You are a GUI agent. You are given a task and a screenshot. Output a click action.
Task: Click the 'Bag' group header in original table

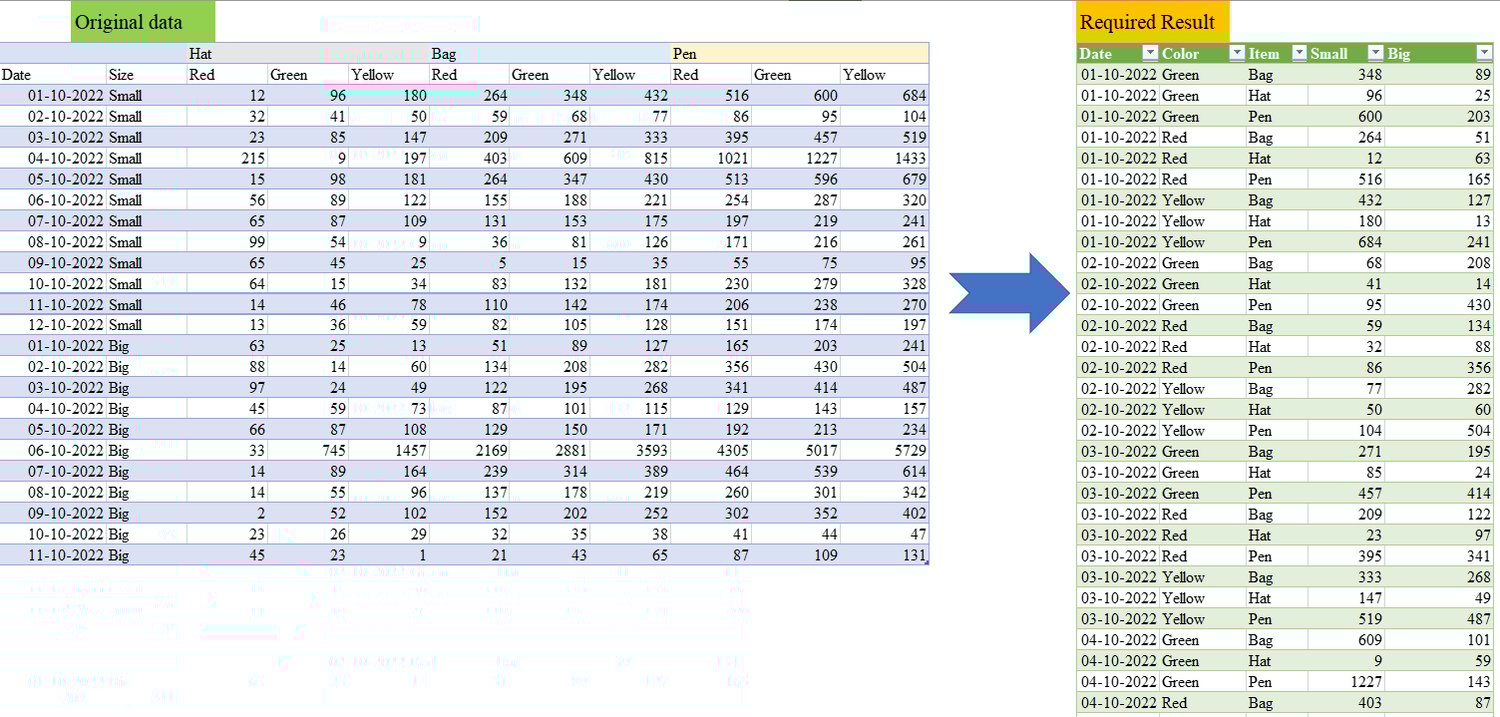549,53
